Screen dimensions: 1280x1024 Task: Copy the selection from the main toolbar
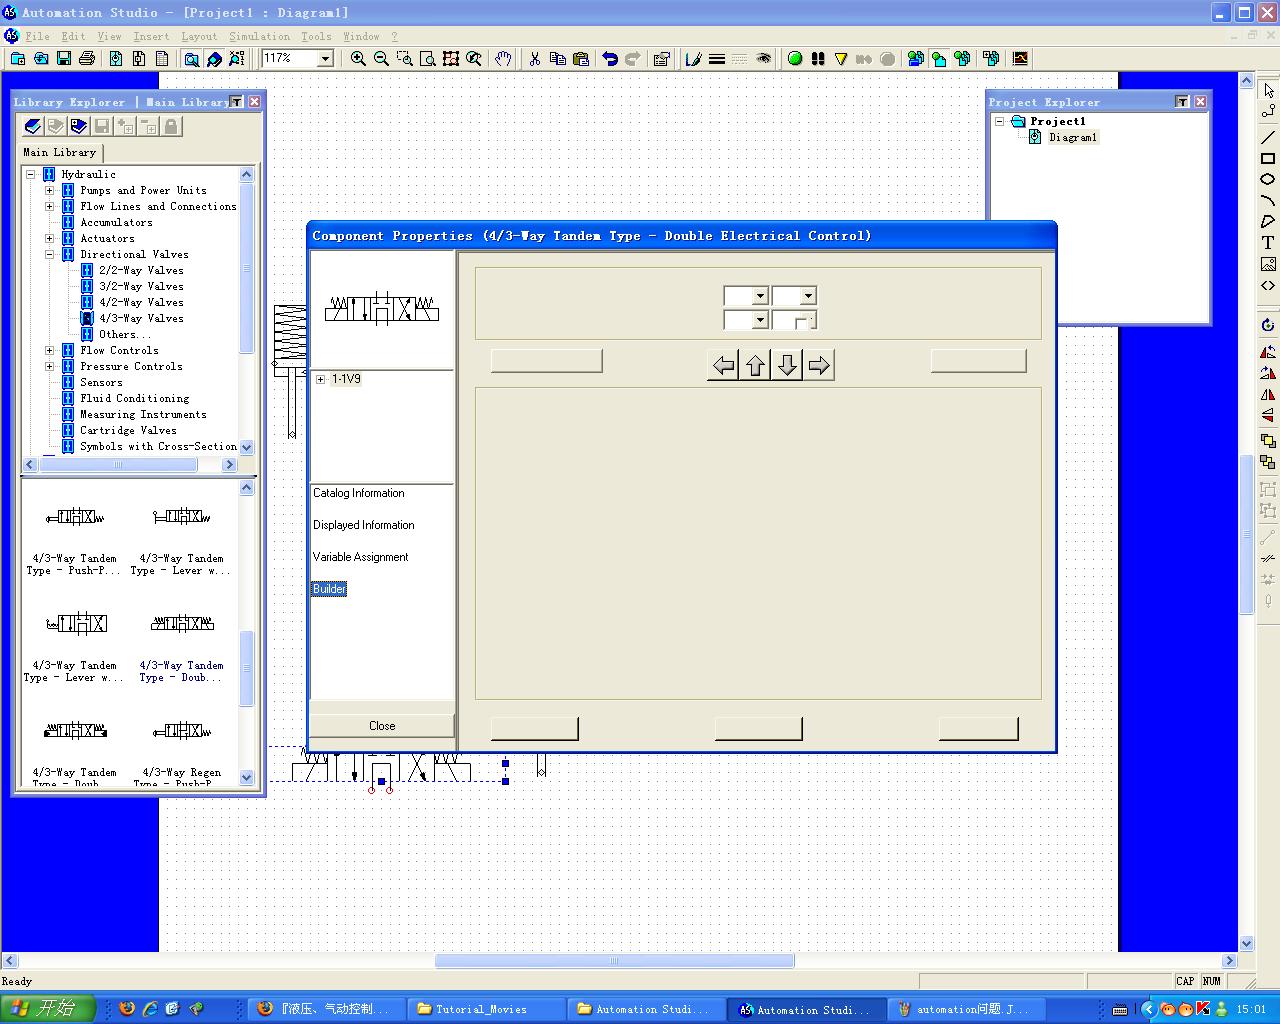(558, 59)
